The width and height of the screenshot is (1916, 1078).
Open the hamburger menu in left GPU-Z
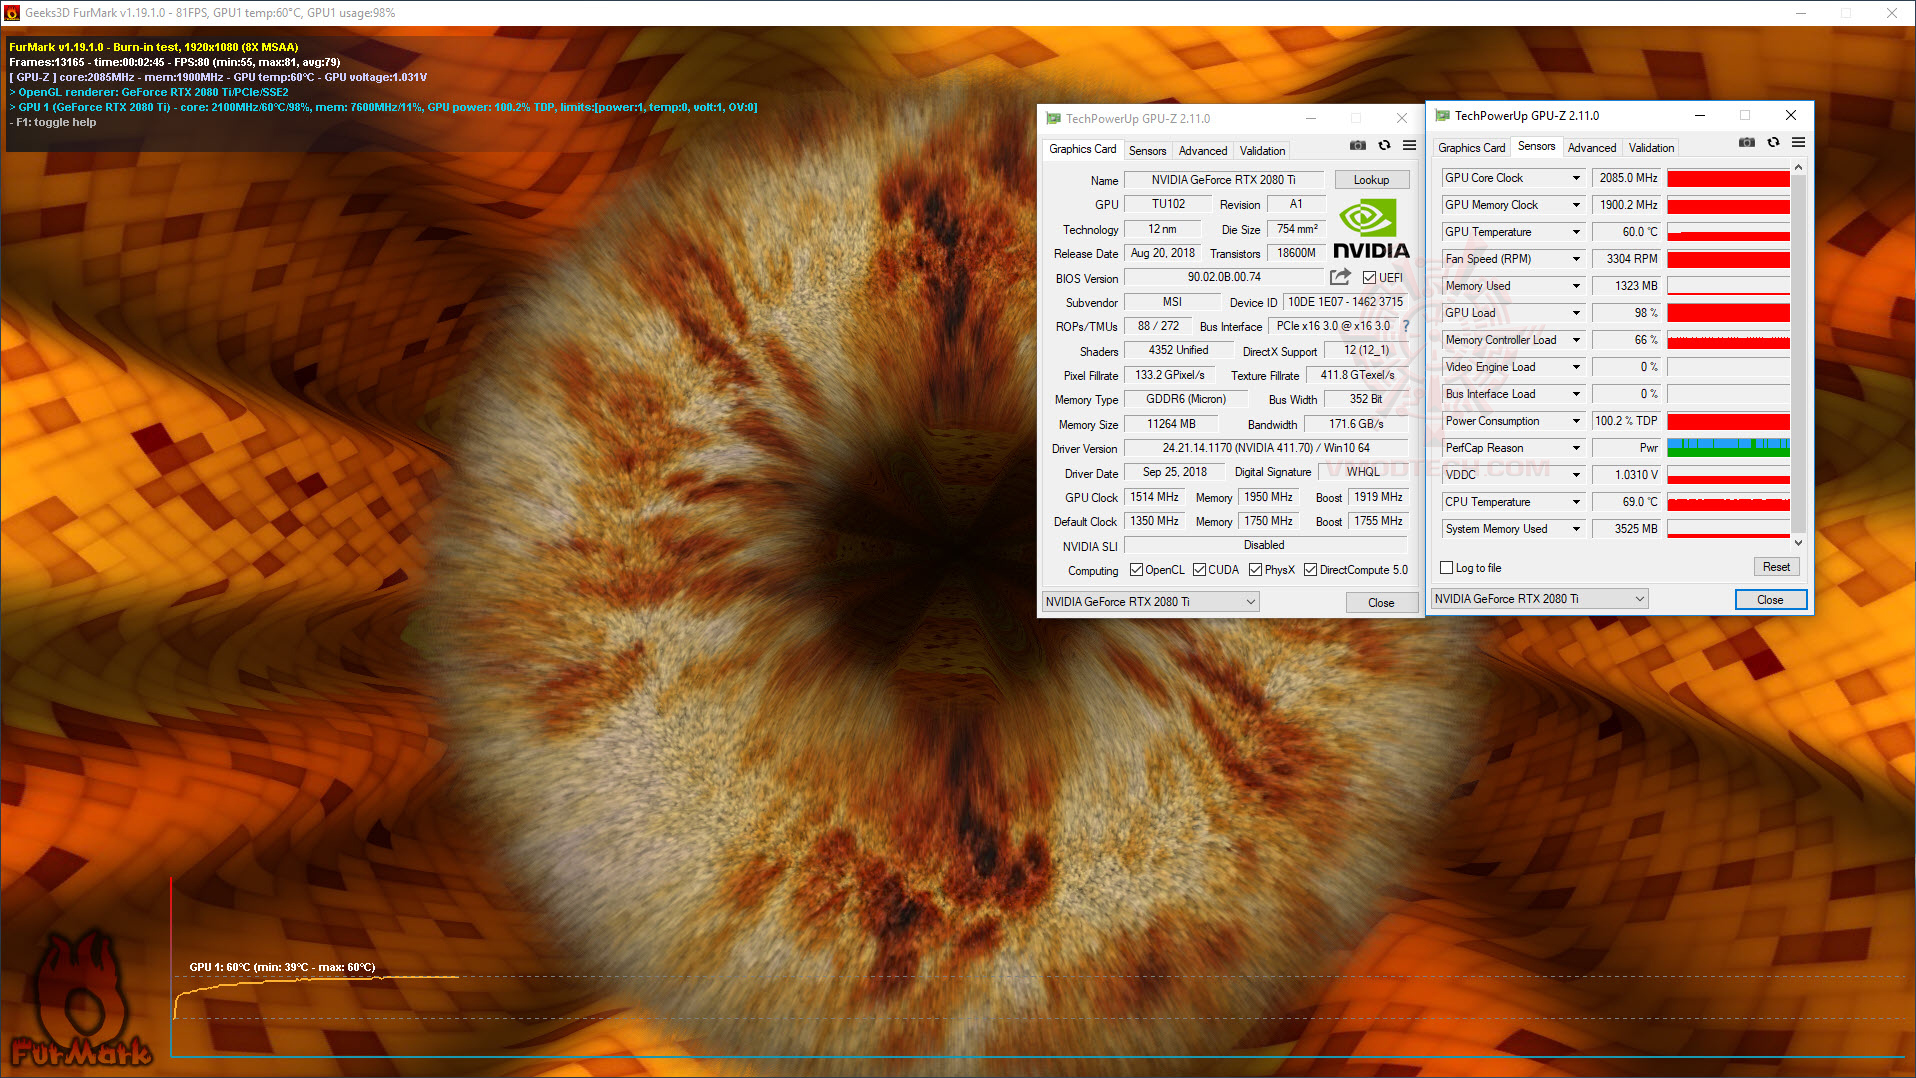coord(1410,145)
